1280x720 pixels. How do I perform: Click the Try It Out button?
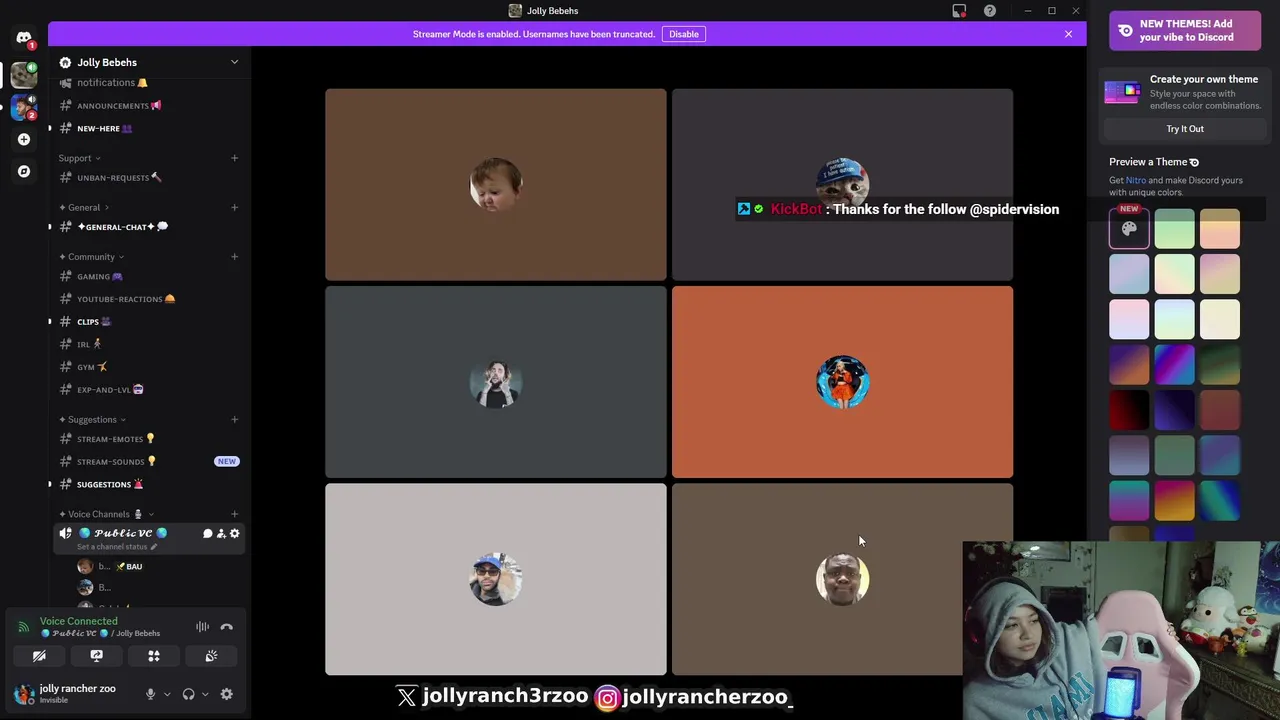1185,129
